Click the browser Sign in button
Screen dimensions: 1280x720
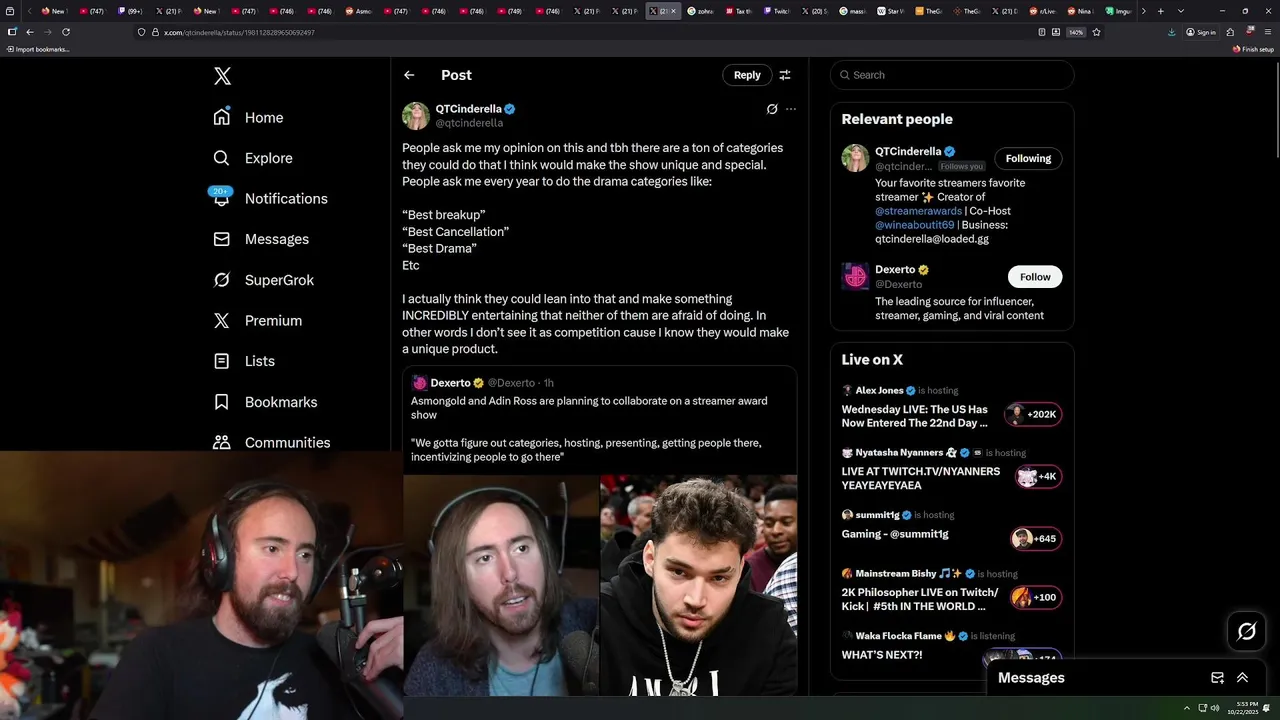coord(1201,32)
